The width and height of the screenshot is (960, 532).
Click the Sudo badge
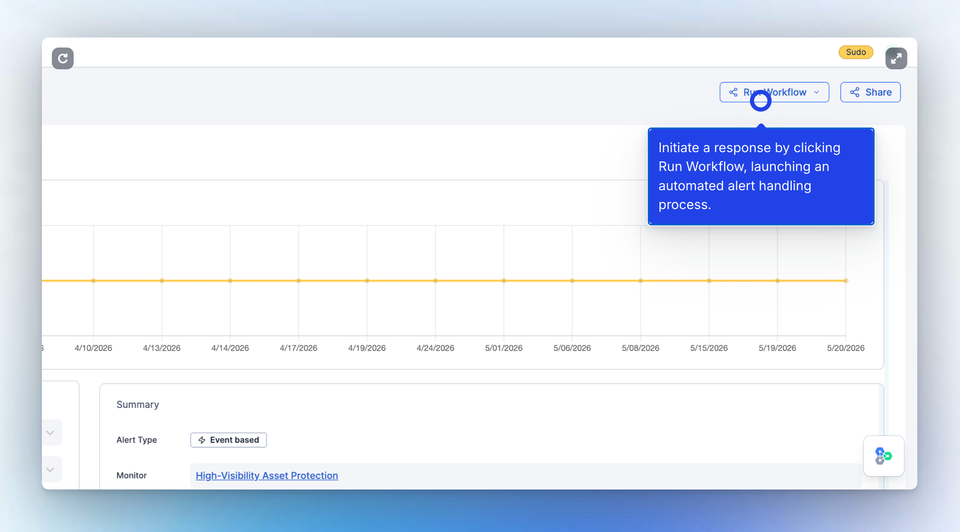(x=855, y=52)
